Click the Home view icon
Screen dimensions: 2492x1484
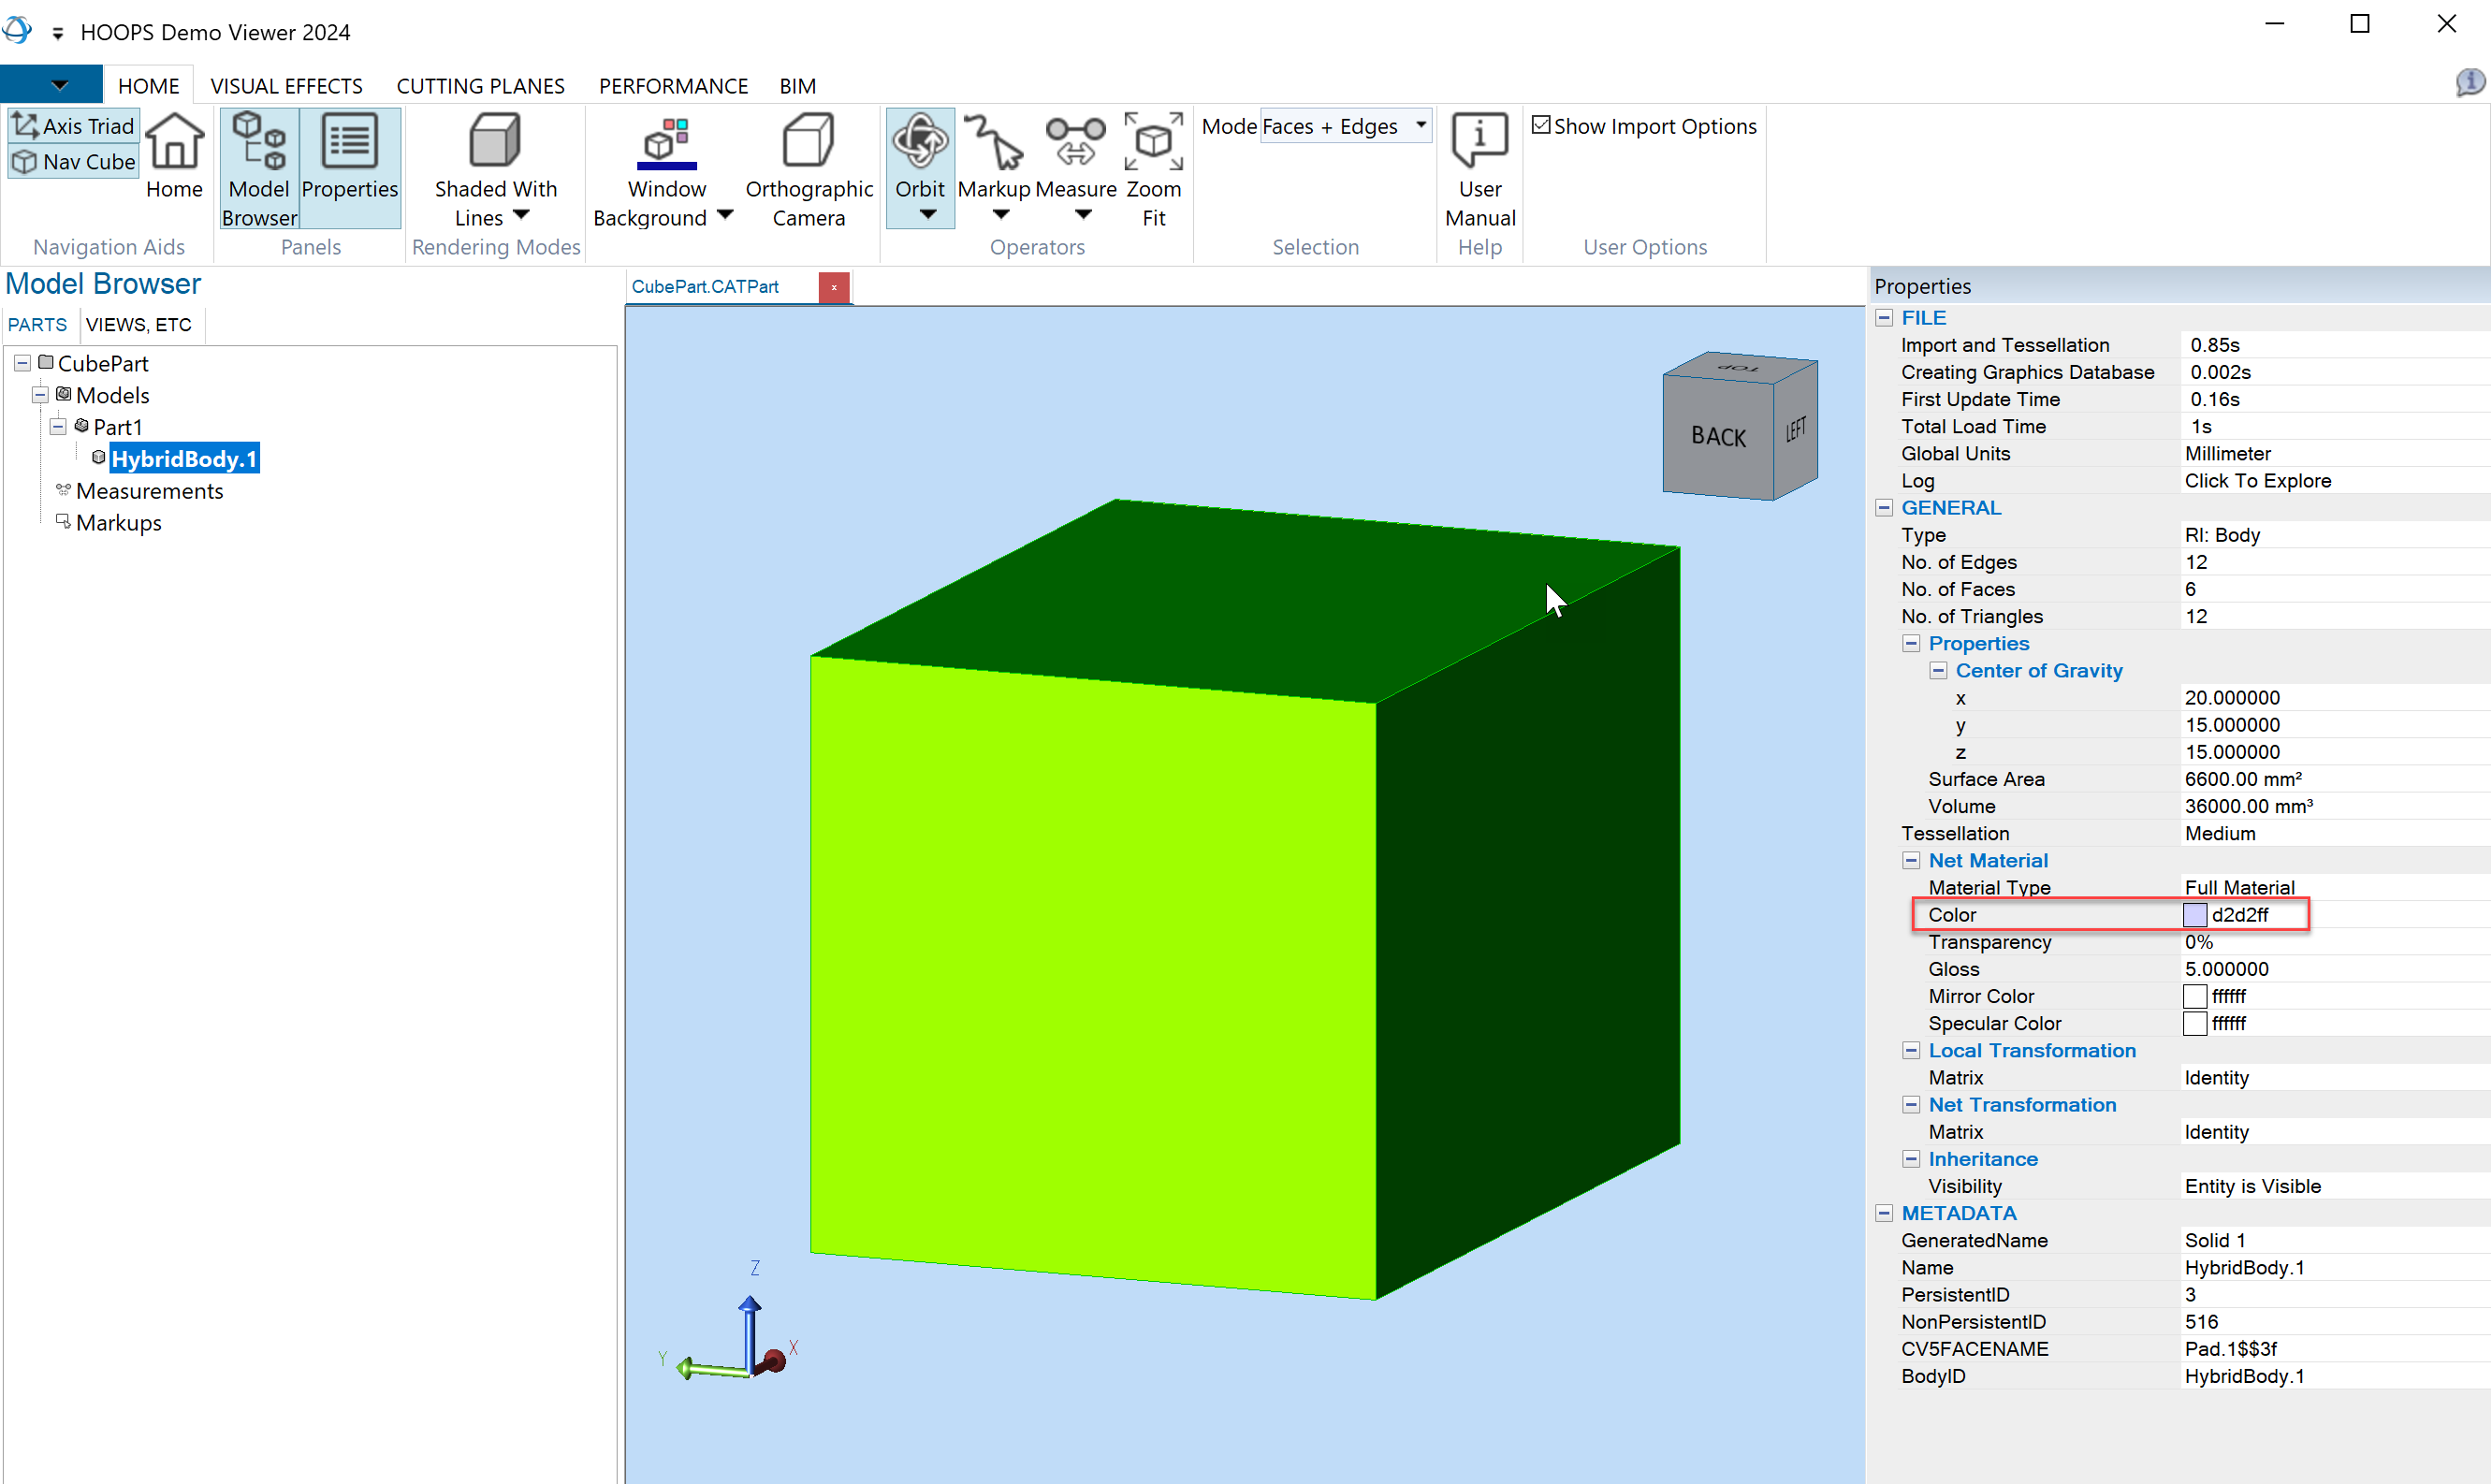tap(174, 143)
